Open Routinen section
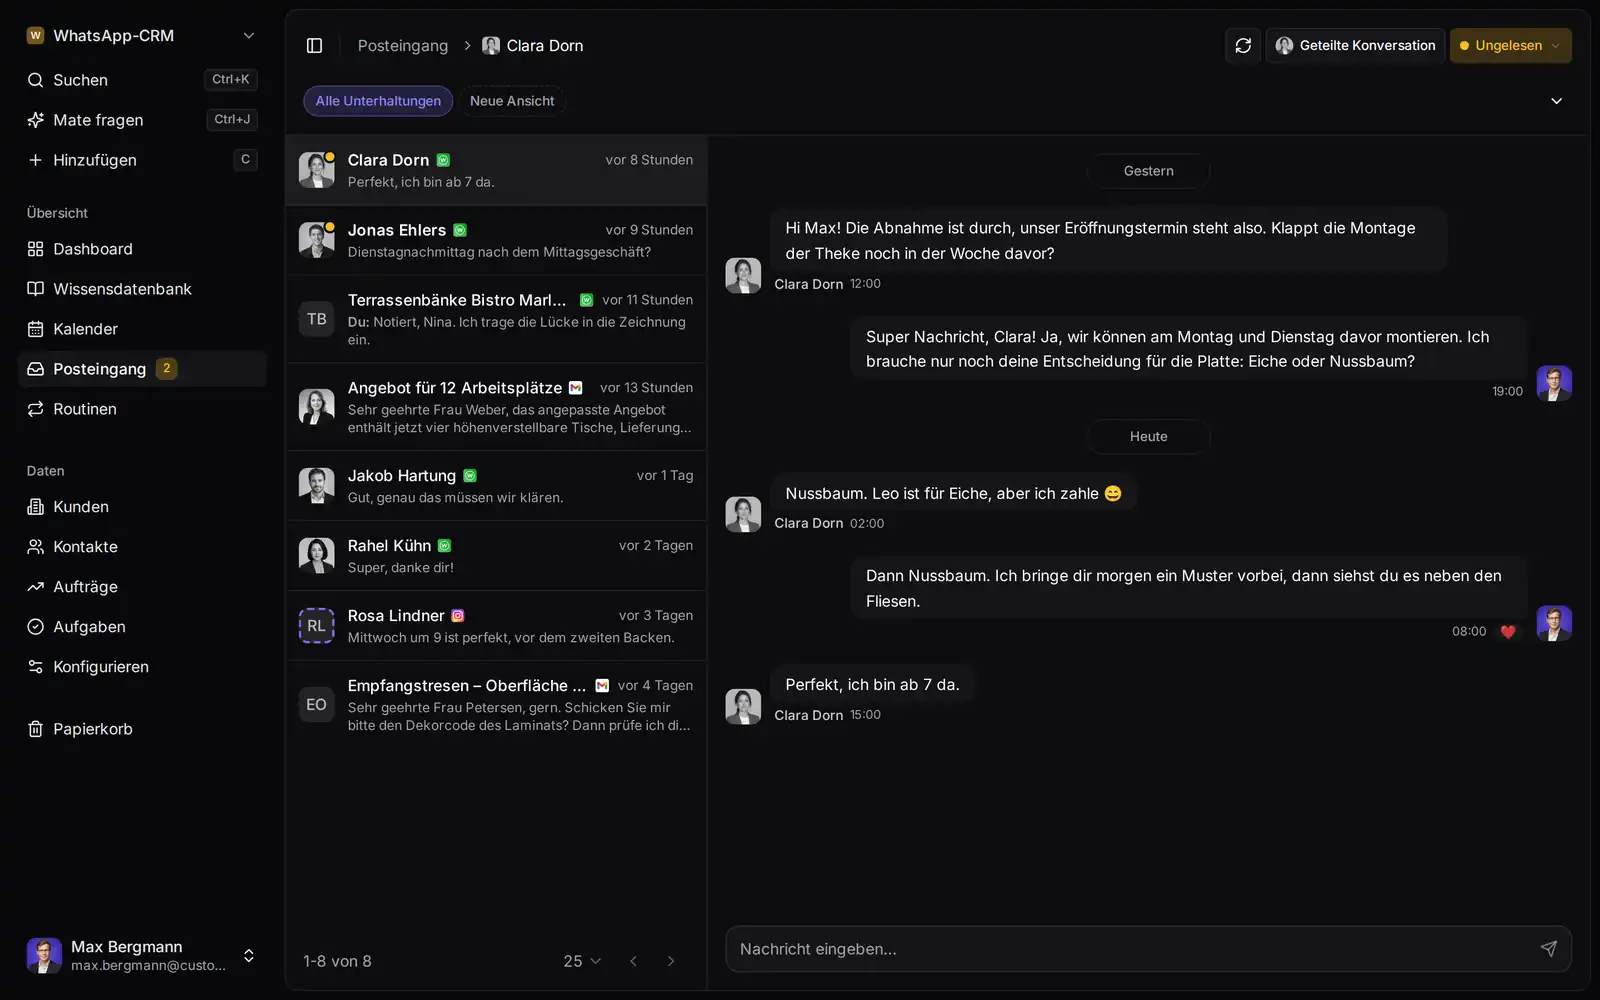Viewport: 1600px width, 1000px height. tap(142, 409)
